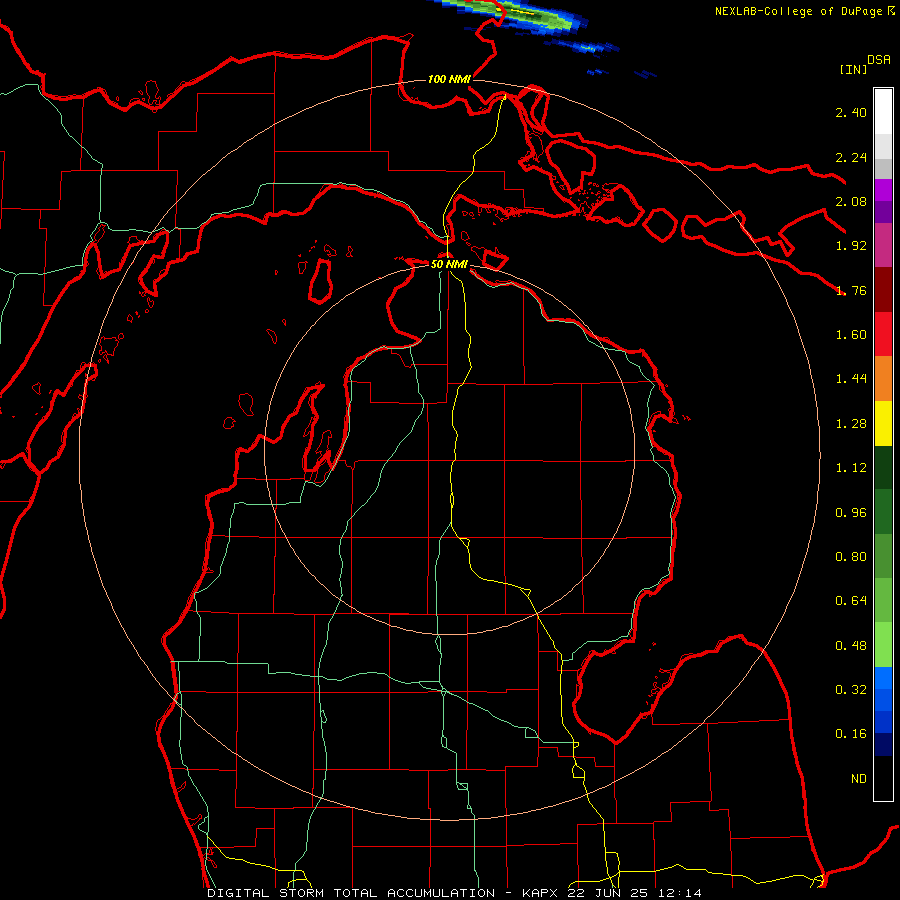900x900 pixels.
Task: Click the 2.24 legend value
Action: [851, 157]
